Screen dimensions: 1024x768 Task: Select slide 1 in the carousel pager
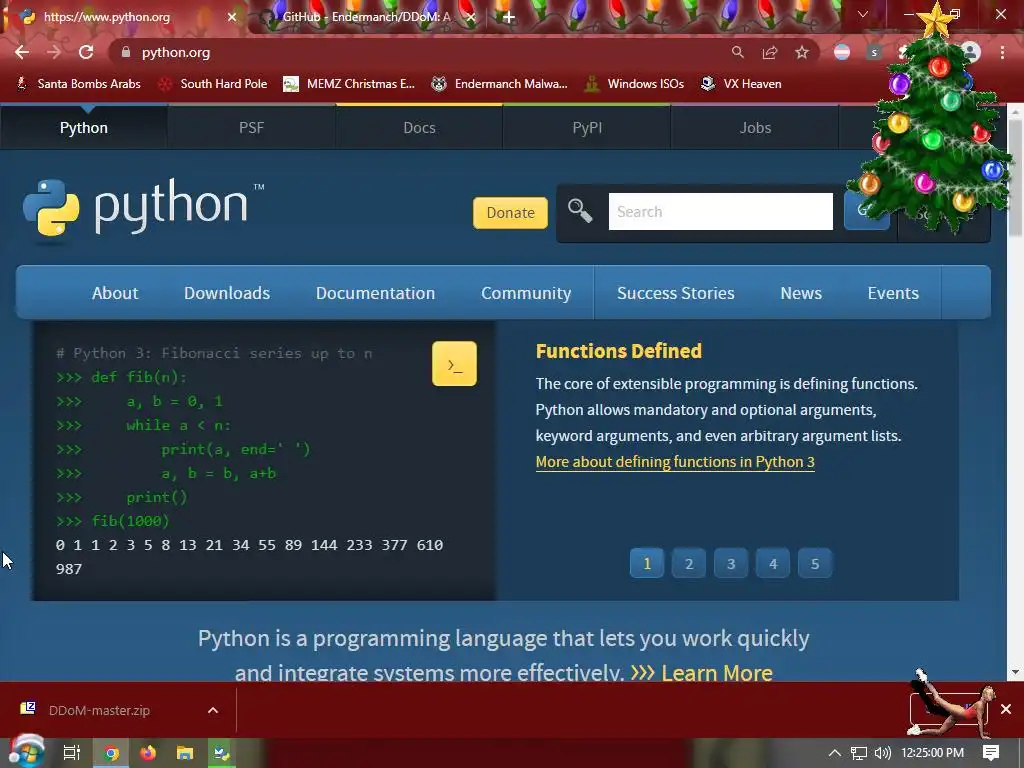click(x=647, y=564)
